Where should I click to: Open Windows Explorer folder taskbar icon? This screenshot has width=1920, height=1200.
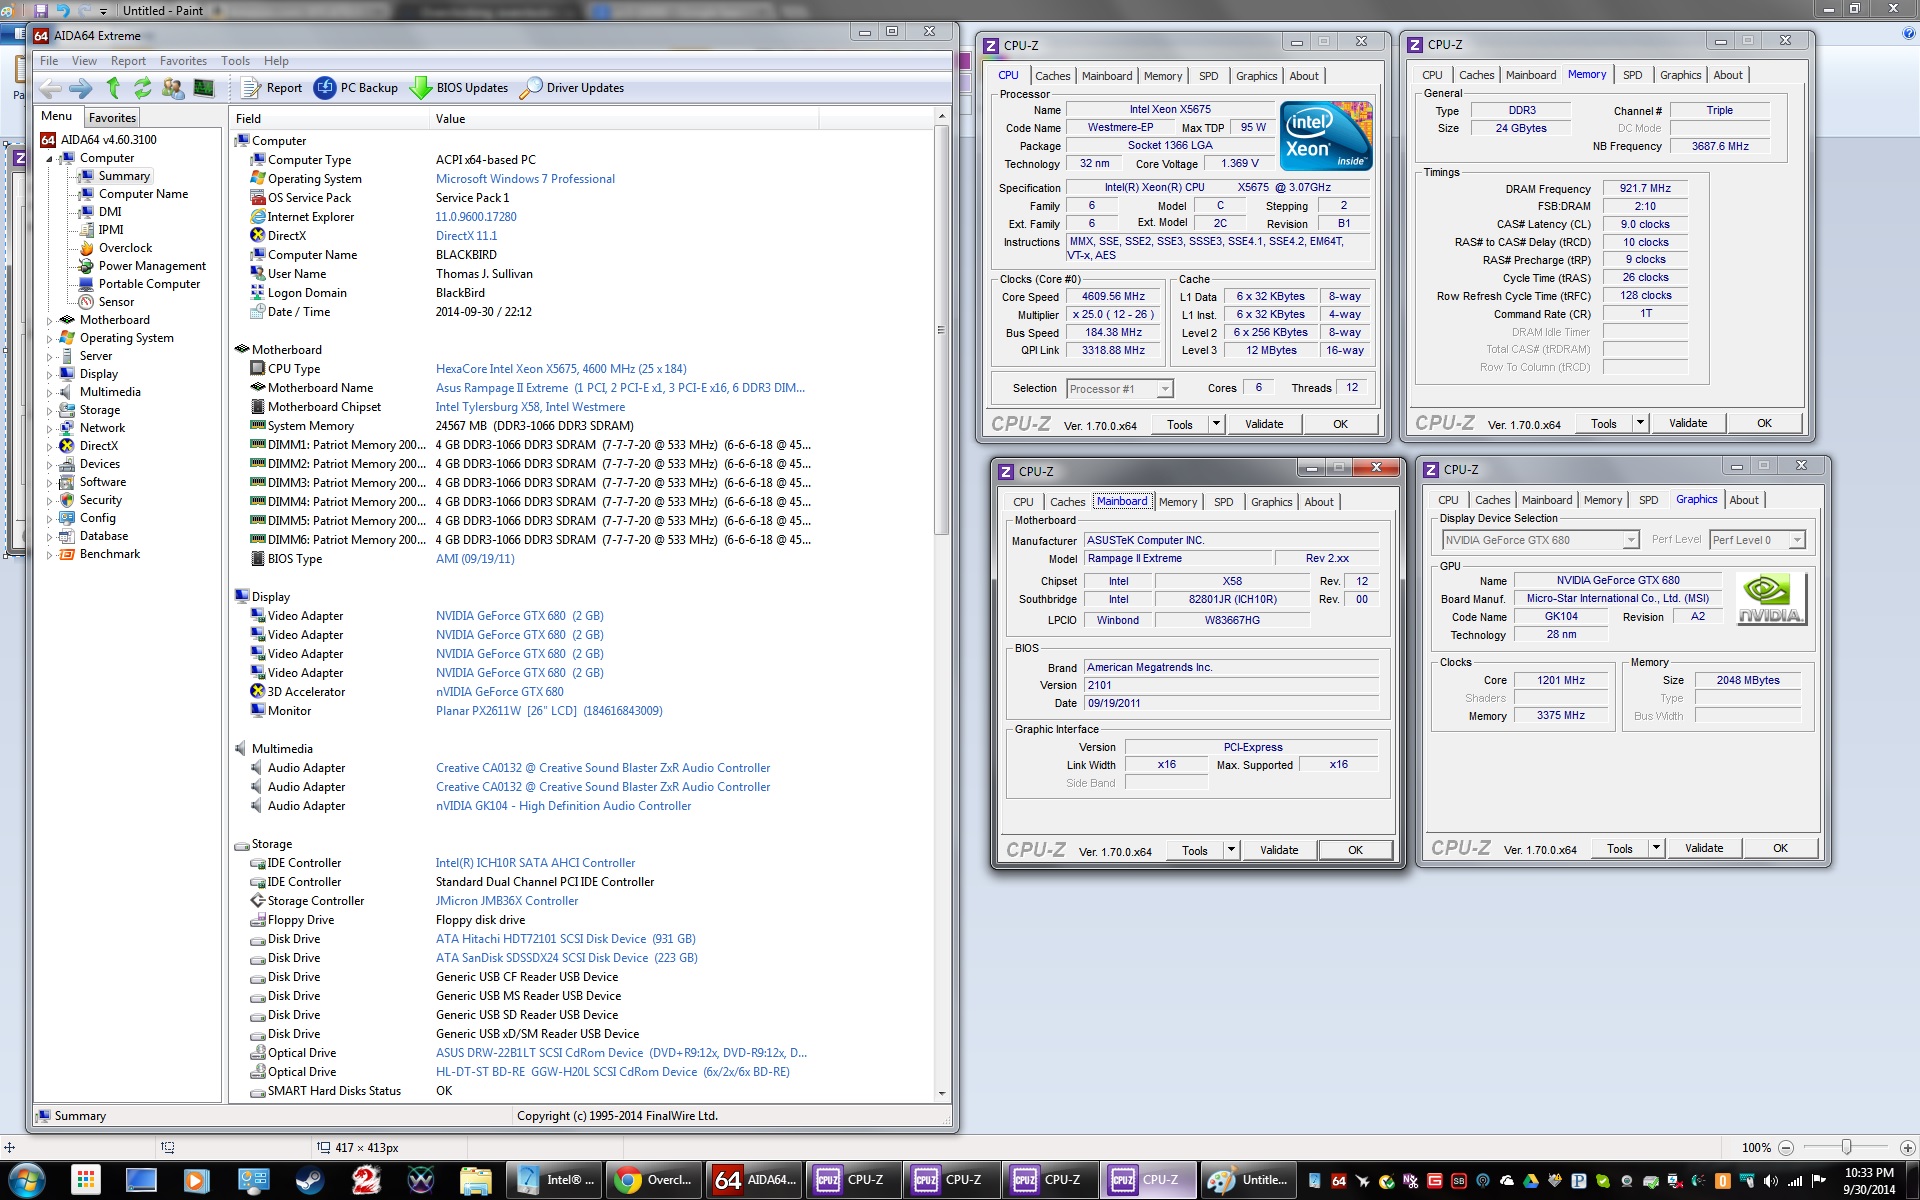[476, 1180]
